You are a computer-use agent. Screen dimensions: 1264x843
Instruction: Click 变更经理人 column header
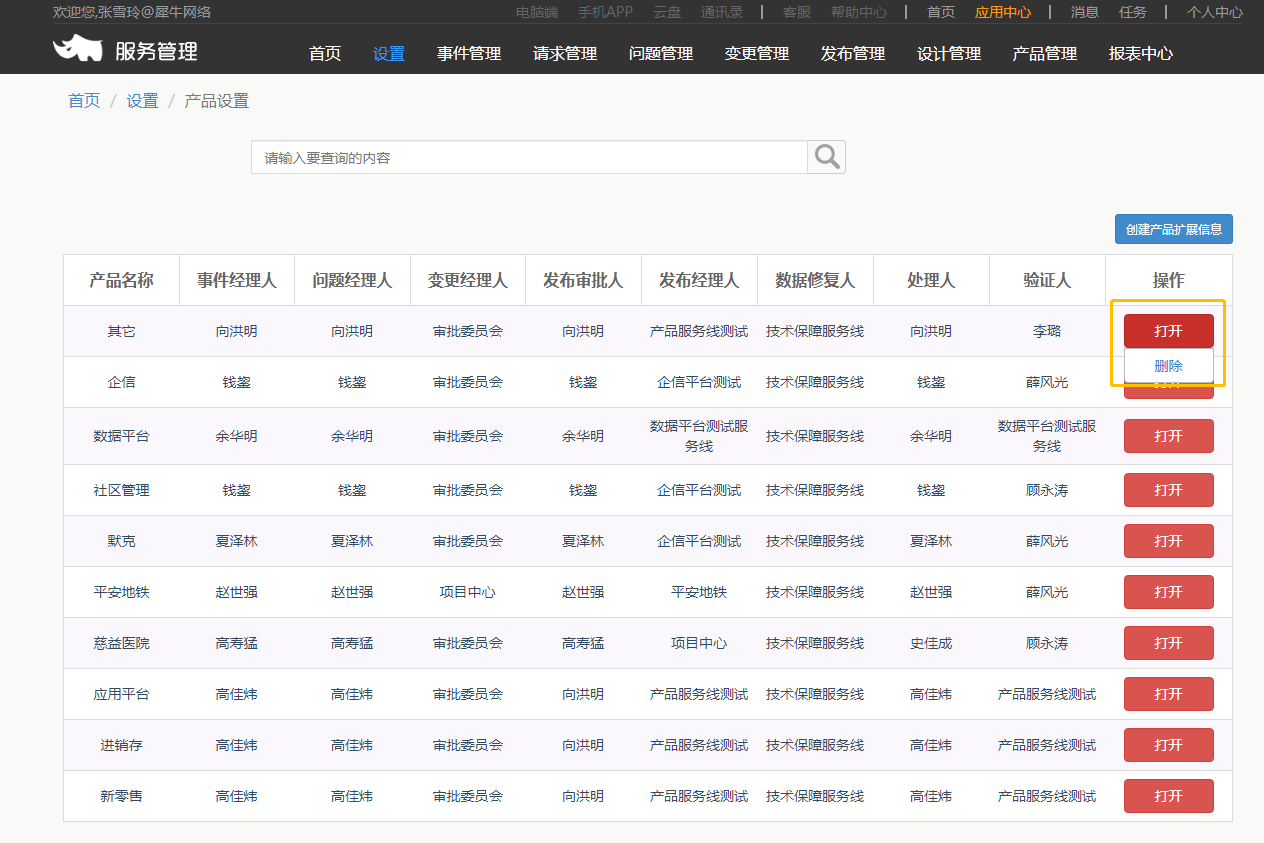tap(468, 280)
